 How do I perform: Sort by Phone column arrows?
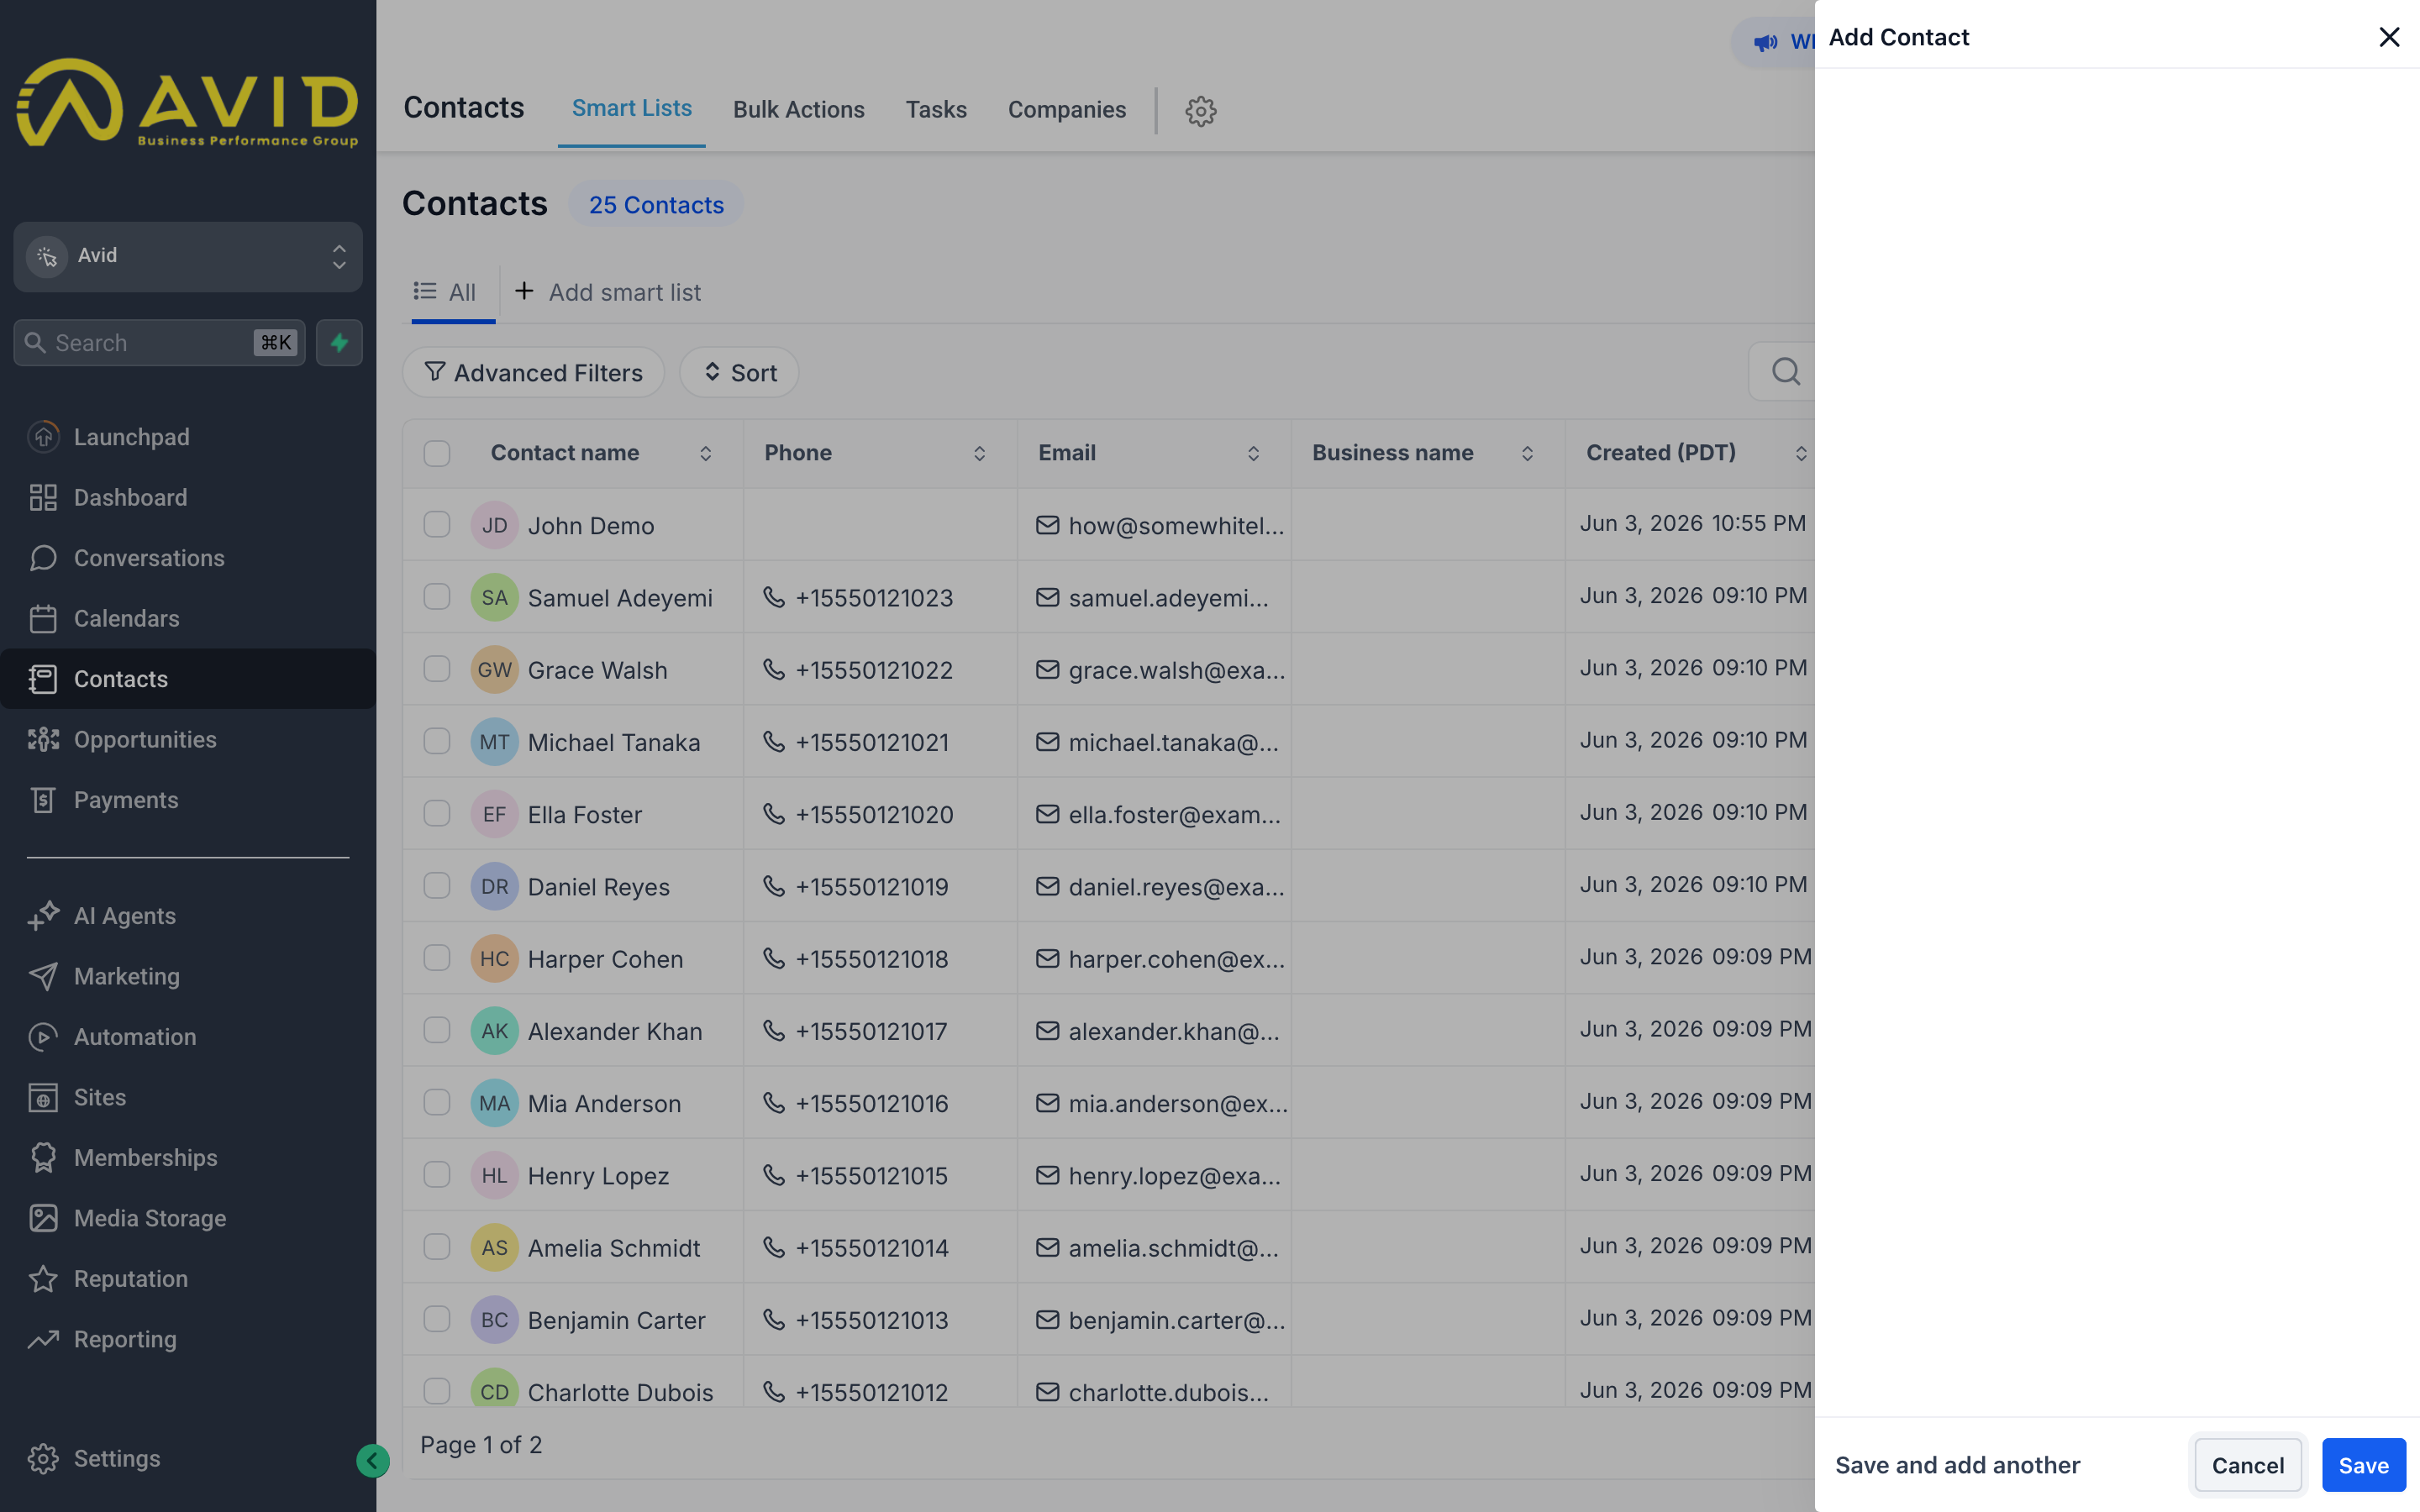click(x=979, y=454)
